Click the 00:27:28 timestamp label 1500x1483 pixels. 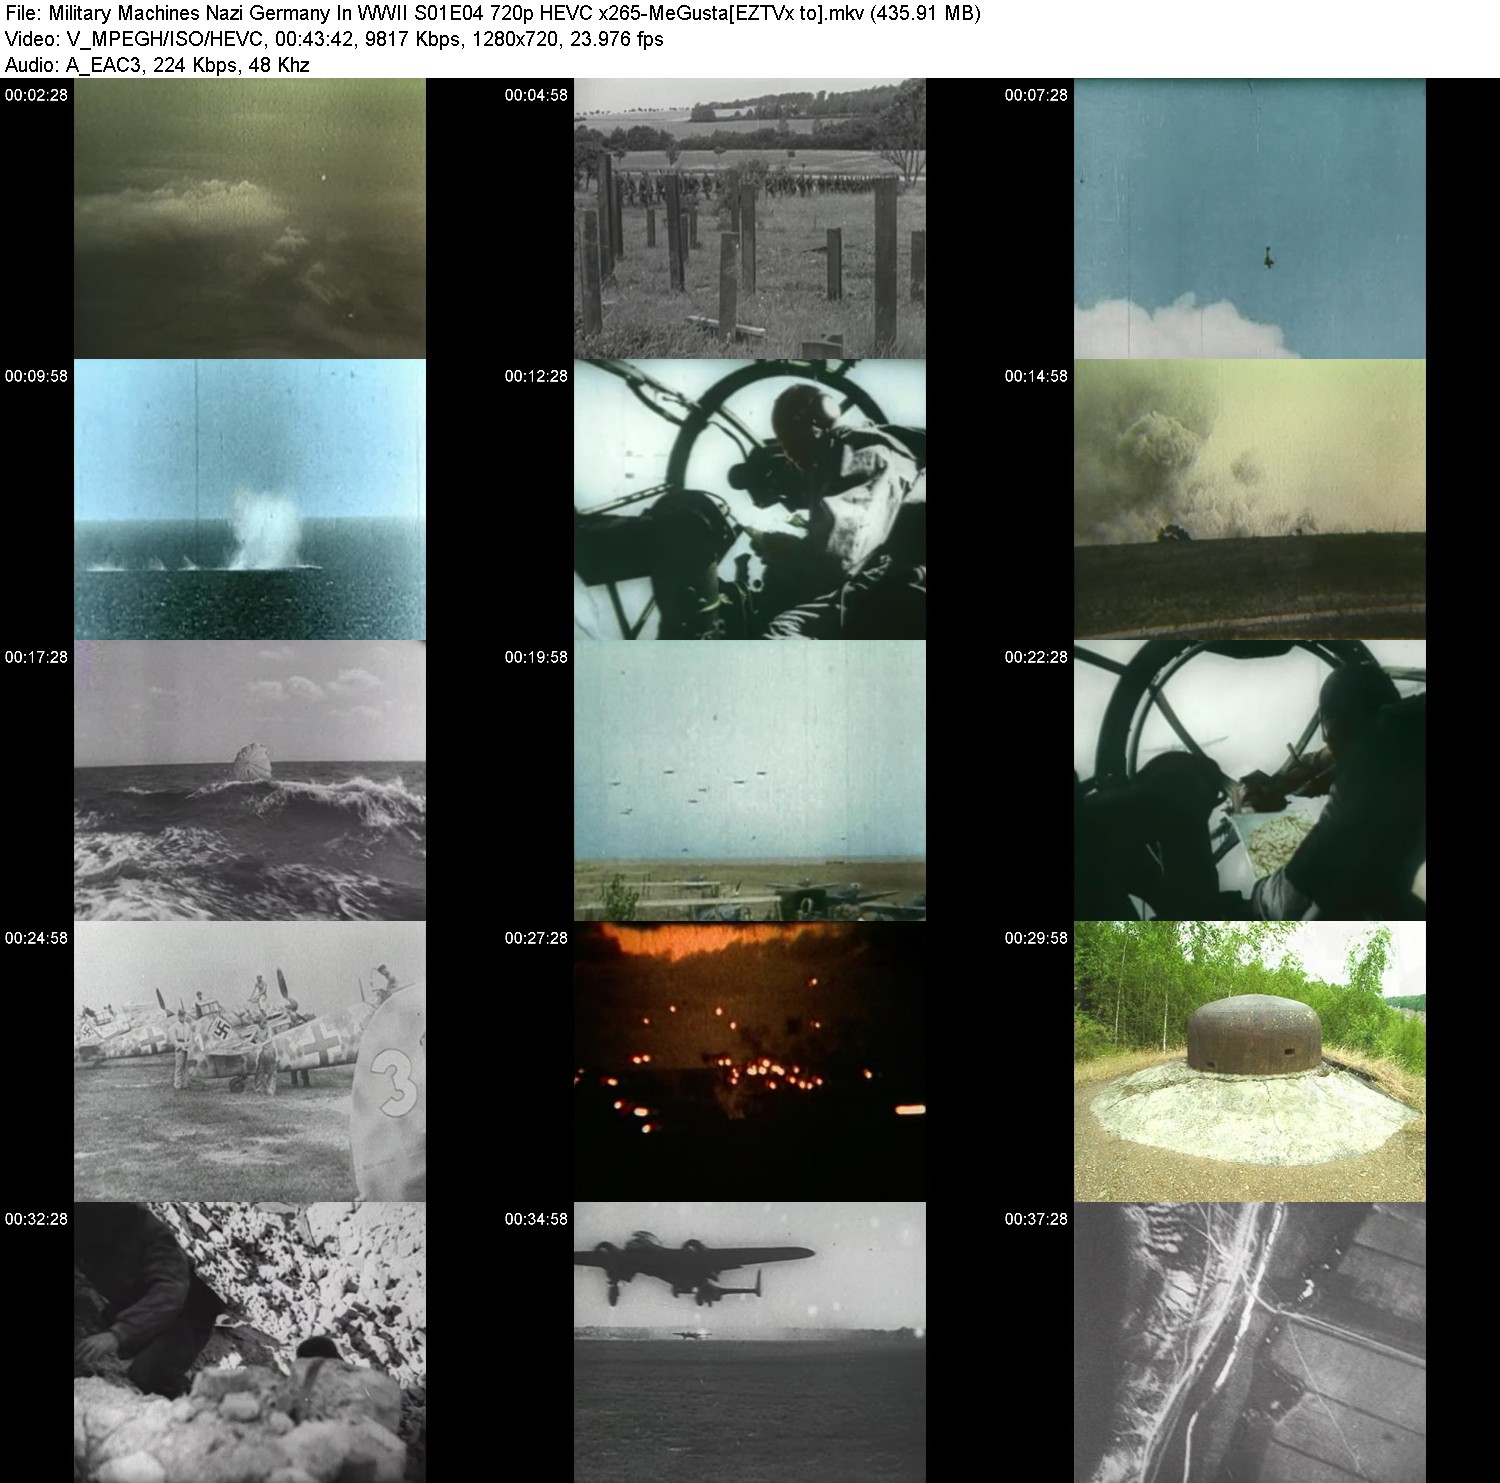536,938
